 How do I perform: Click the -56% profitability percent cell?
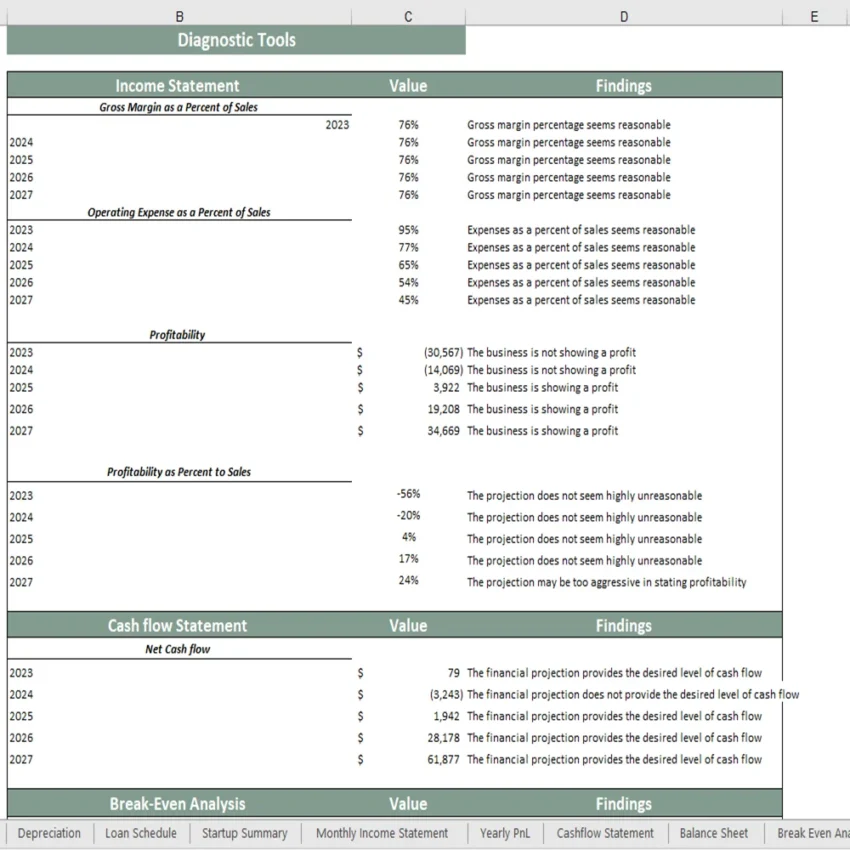point(408,493)
